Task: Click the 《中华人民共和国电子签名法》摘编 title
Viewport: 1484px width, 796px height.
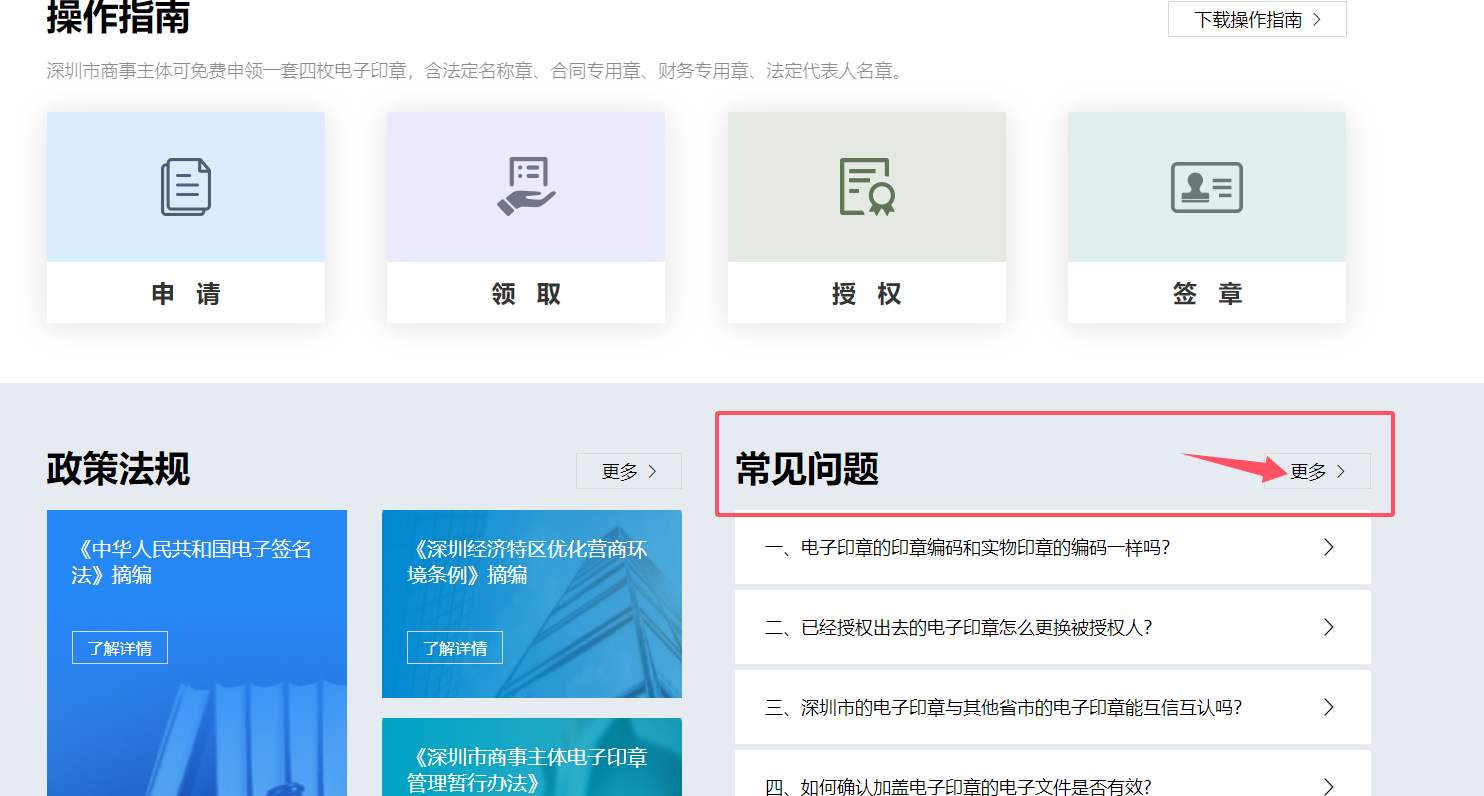Action: [x=192, y=562]
